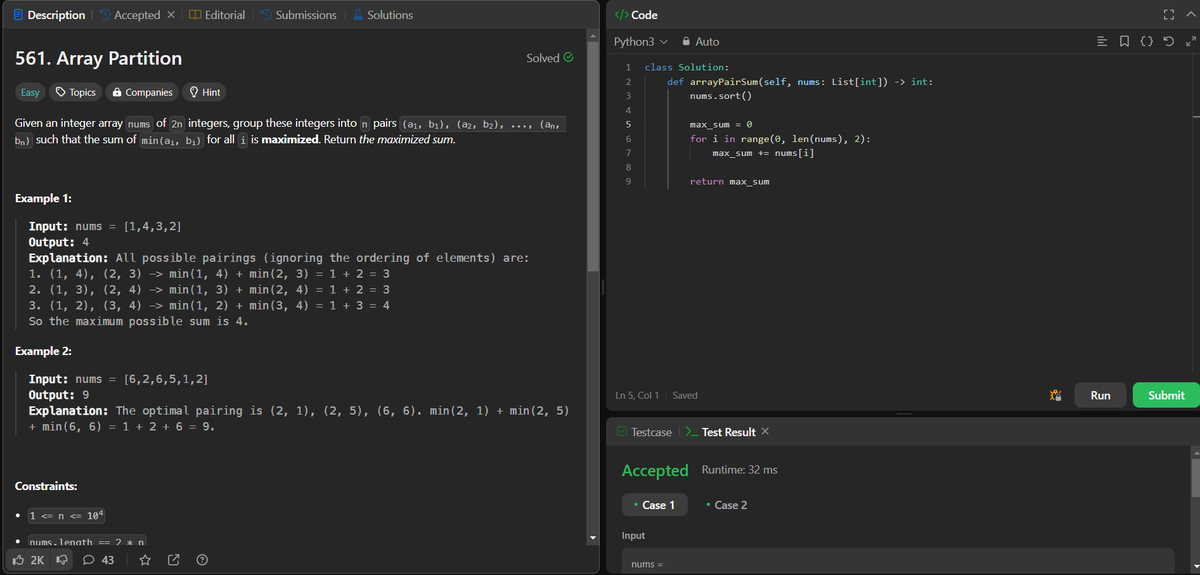The image size is (1200, 575).
Task: Close the Accepted tab
Action: [x=170, y=15]
